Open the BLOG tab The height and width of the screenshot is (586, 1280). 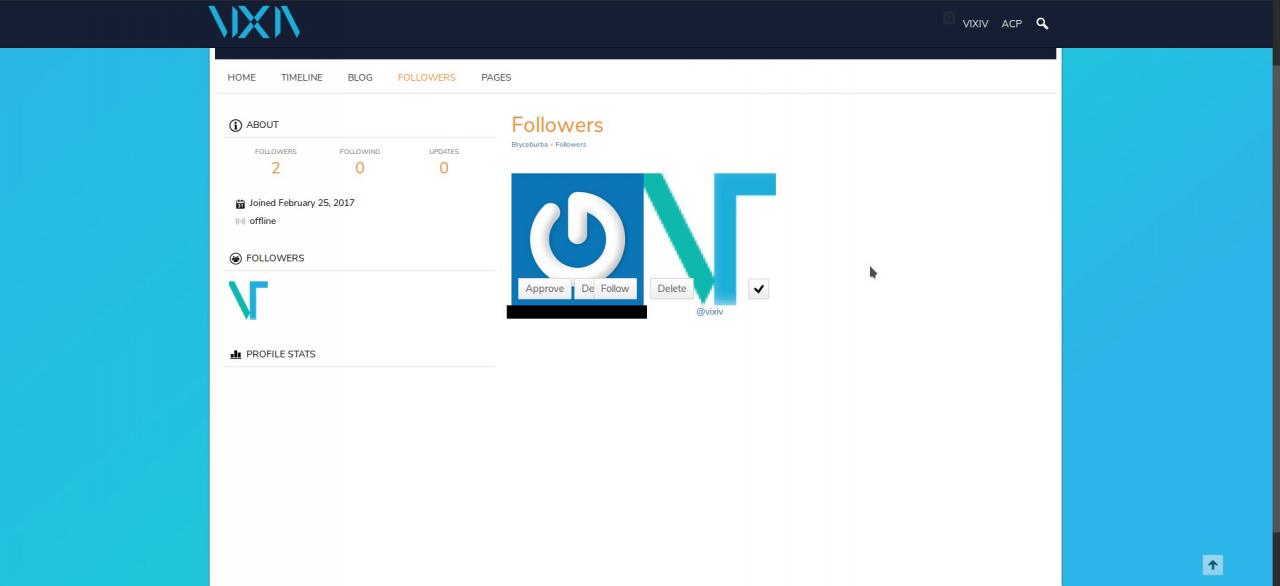point(360,77)
